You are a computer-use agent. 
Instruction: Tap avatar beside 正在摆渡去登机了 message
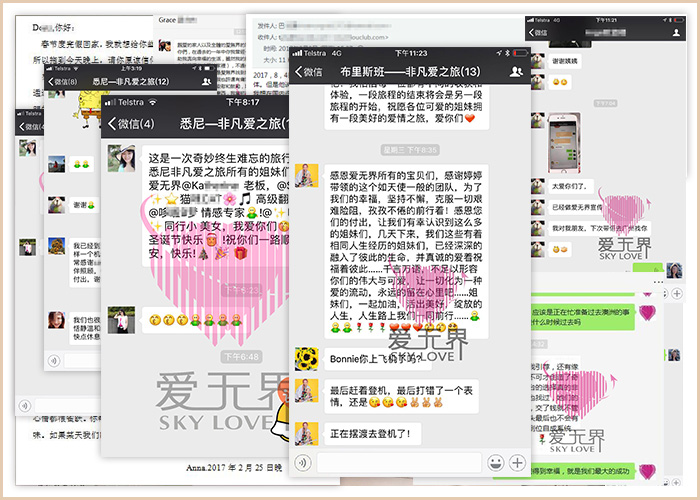click(306, 433)
